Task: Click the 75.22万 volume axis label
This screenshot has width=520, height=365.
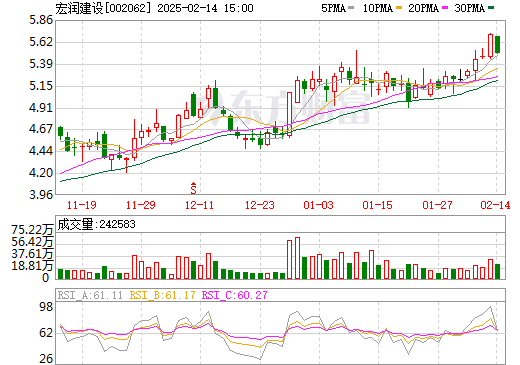Action: coord(32,230)
